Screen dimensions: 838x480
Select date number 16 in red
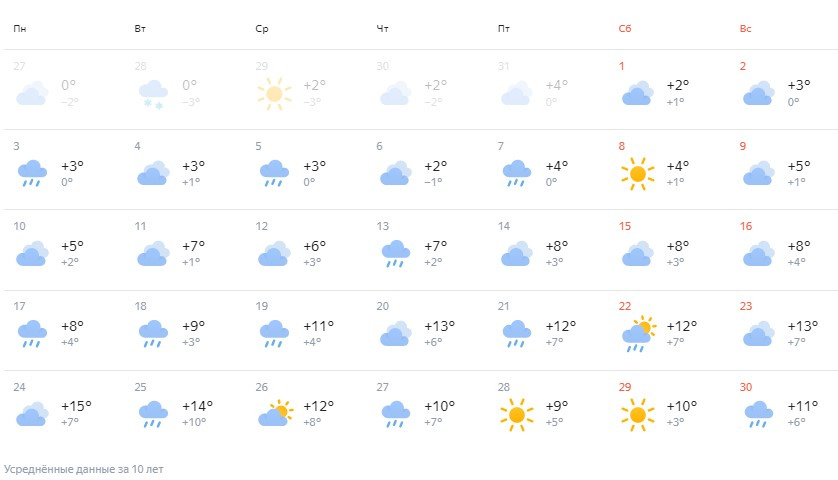tap(746, 226)
